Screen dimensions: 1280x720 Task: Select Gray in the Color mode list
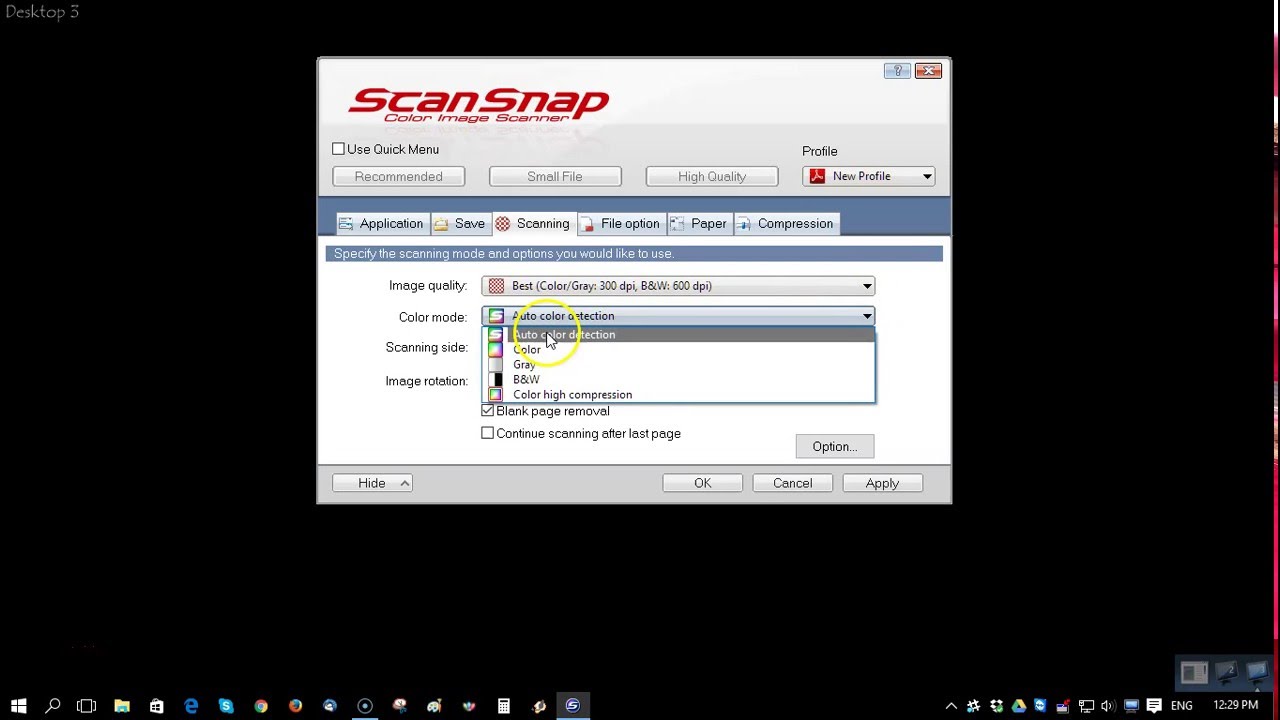(678, 365)
